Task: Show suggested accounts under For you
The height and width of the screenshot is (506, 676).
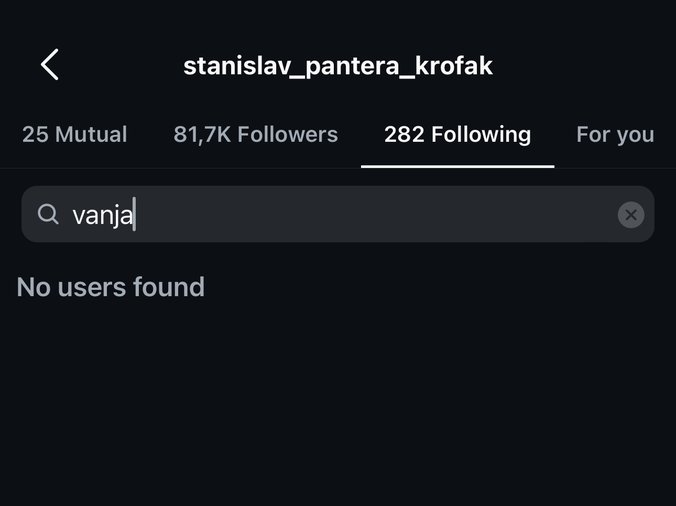Action: (x=615, y=134)
